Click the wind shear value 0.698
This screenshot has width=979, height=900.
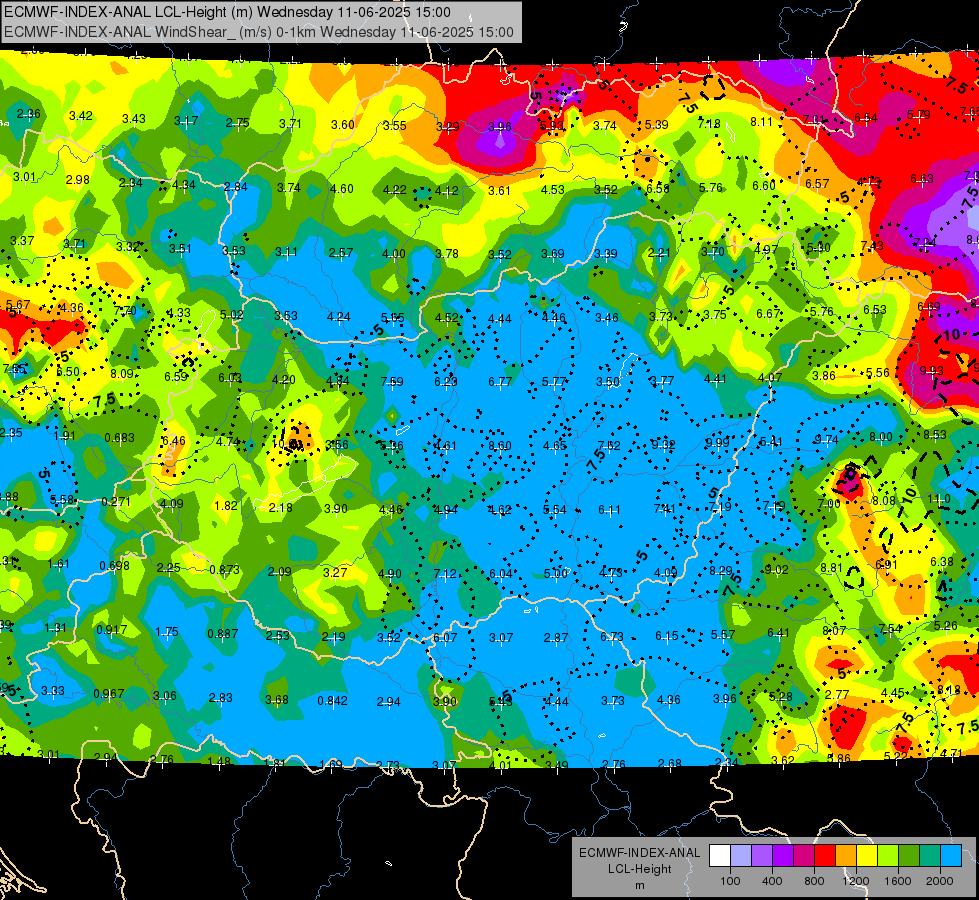click(115, 566)
